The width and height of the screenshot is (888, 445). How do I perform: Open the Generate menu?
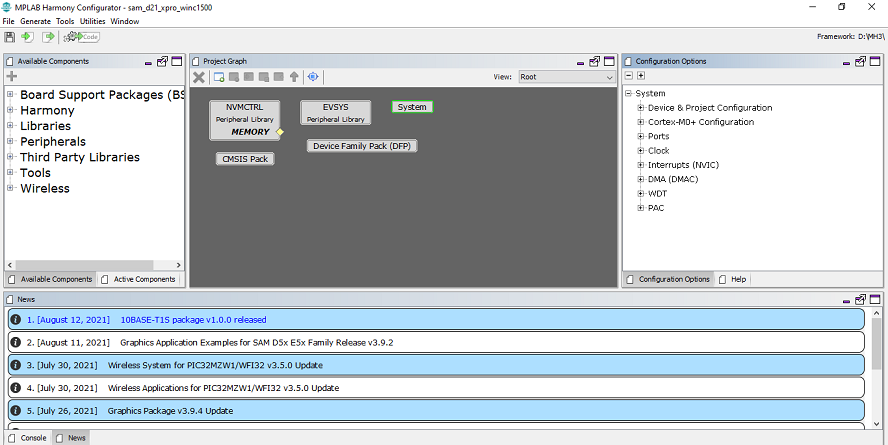pyautogui.click(x=34, y=21)
